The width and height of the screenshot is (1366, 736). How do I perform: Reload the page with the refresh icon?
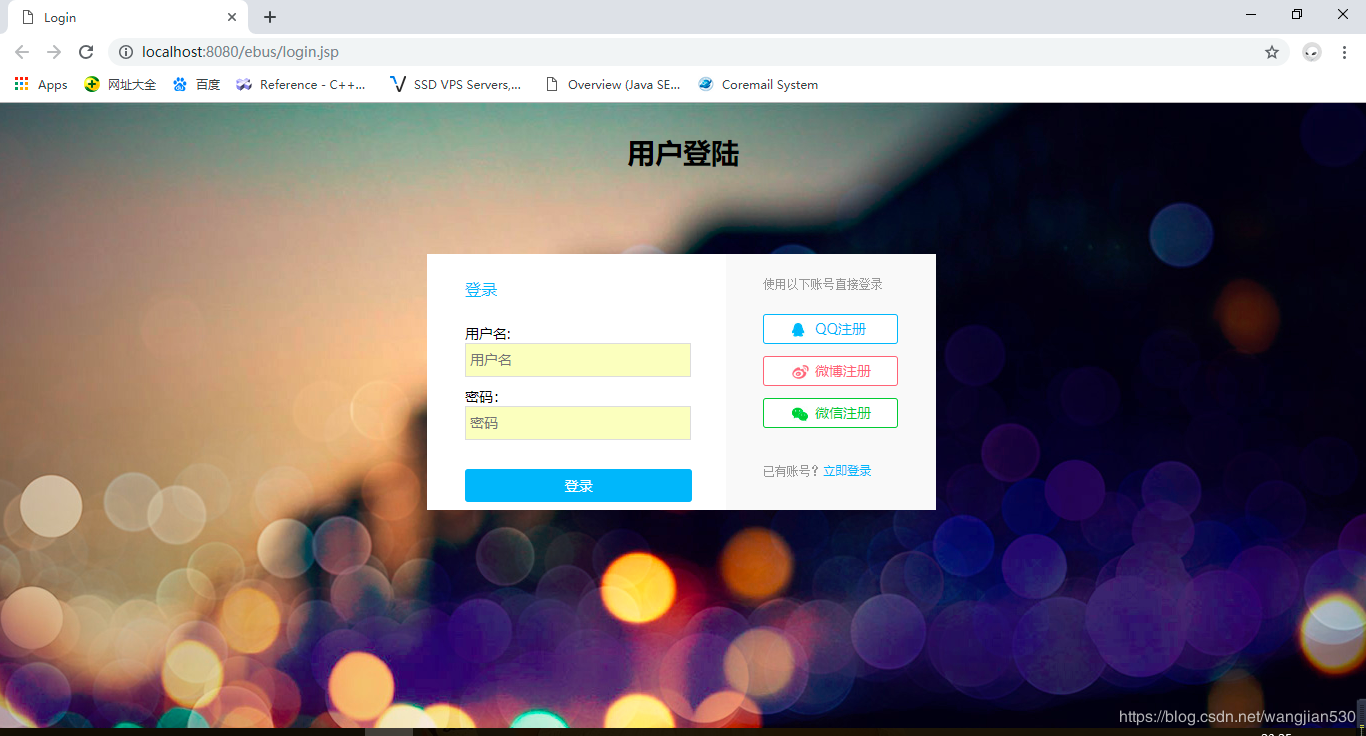click(85, 52)
